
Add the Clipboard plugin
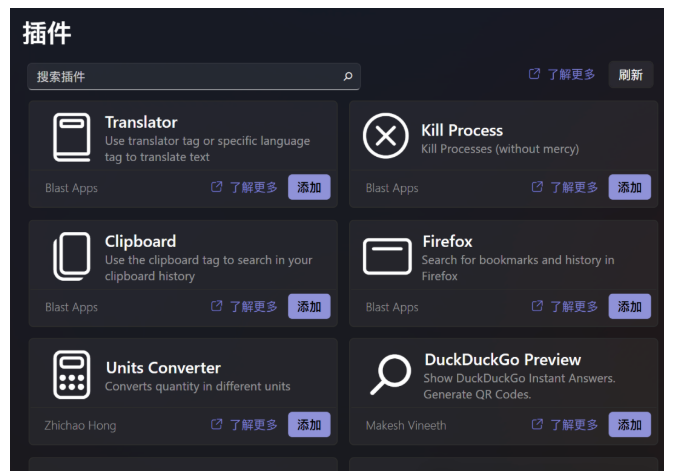[309, 307]
